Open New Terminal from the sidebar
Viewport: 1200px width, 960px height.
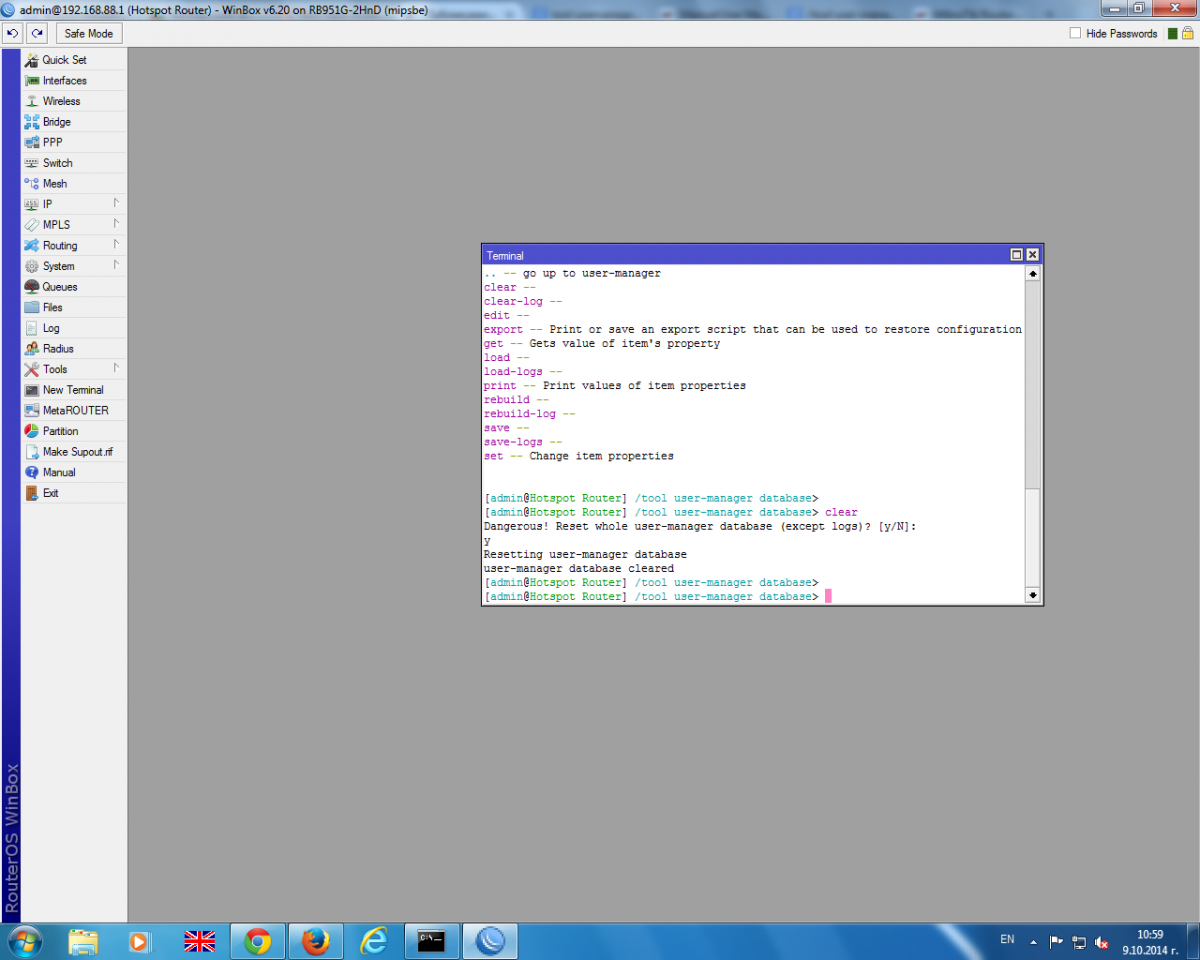pos(72,390)
